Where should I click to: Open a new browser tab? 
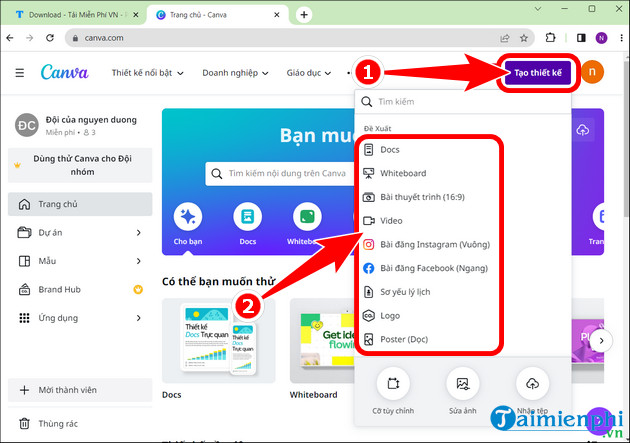tap(304, 15)
